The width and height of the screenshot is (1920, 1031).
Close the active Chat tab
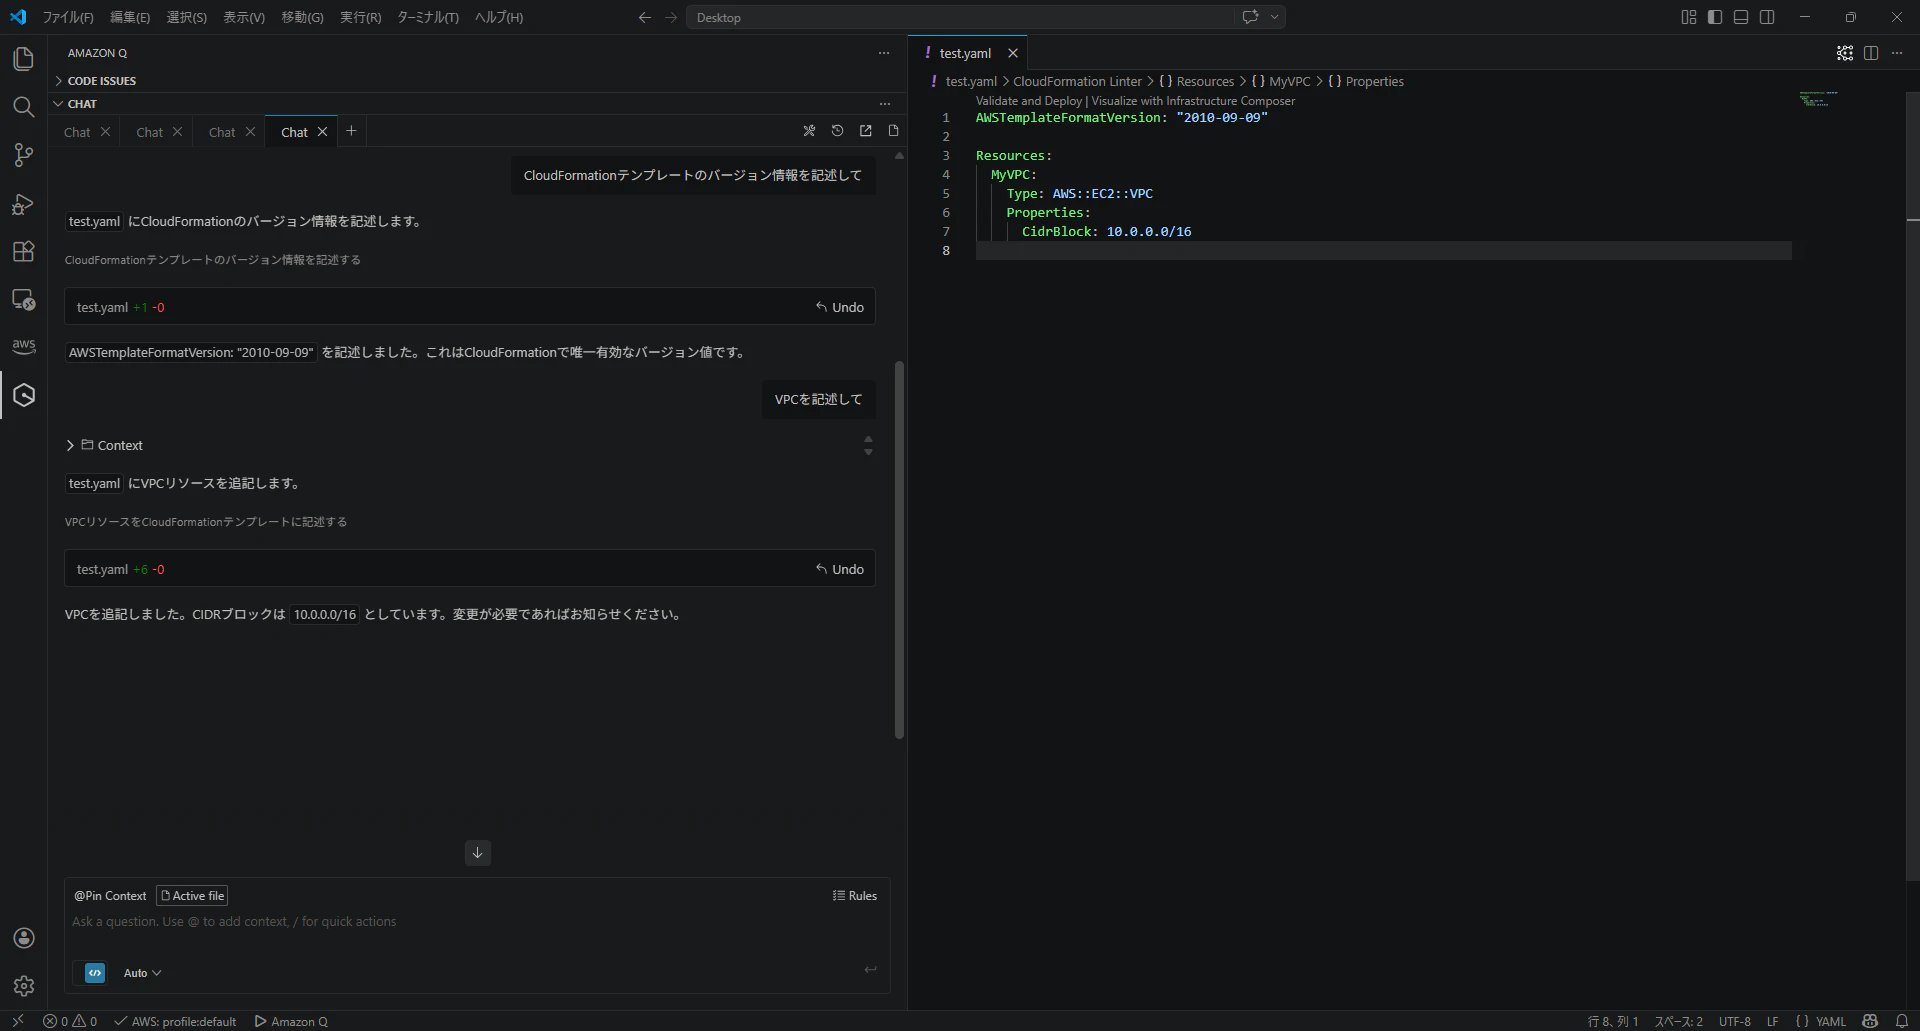[322, 132]
